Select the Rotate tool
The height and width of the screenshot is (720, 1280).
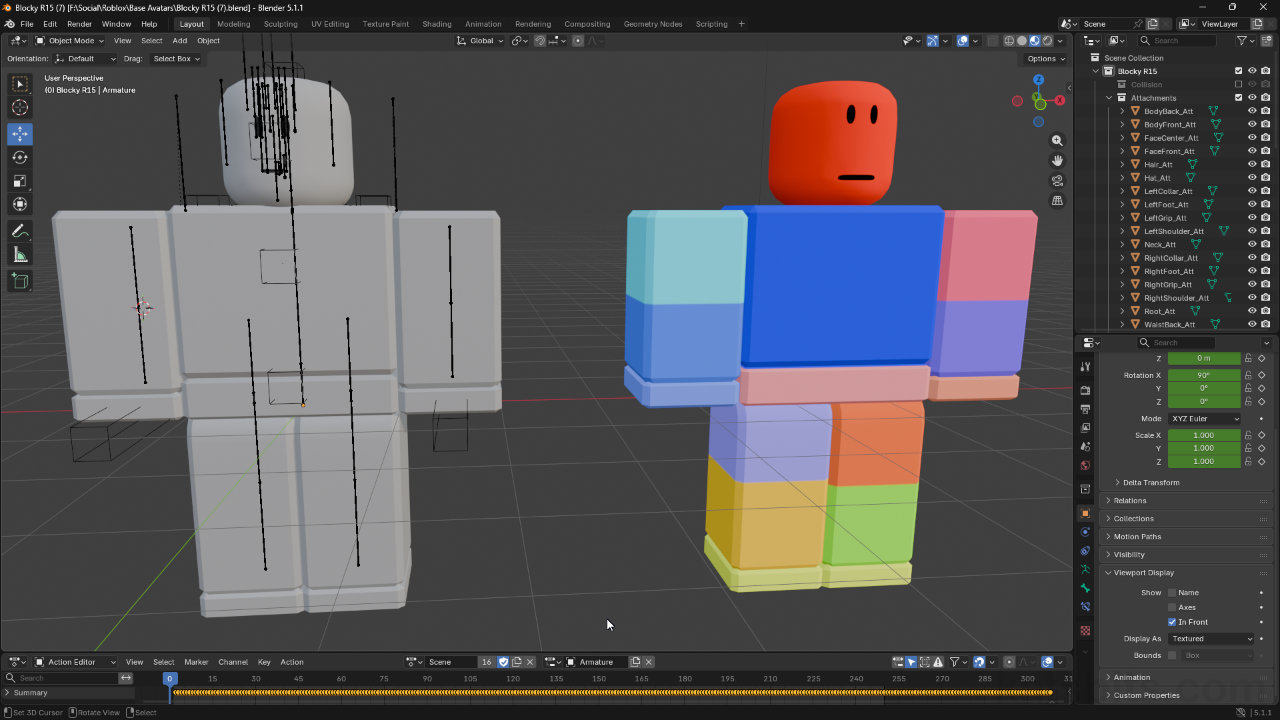pyautogui.click(x=20, y=158)
